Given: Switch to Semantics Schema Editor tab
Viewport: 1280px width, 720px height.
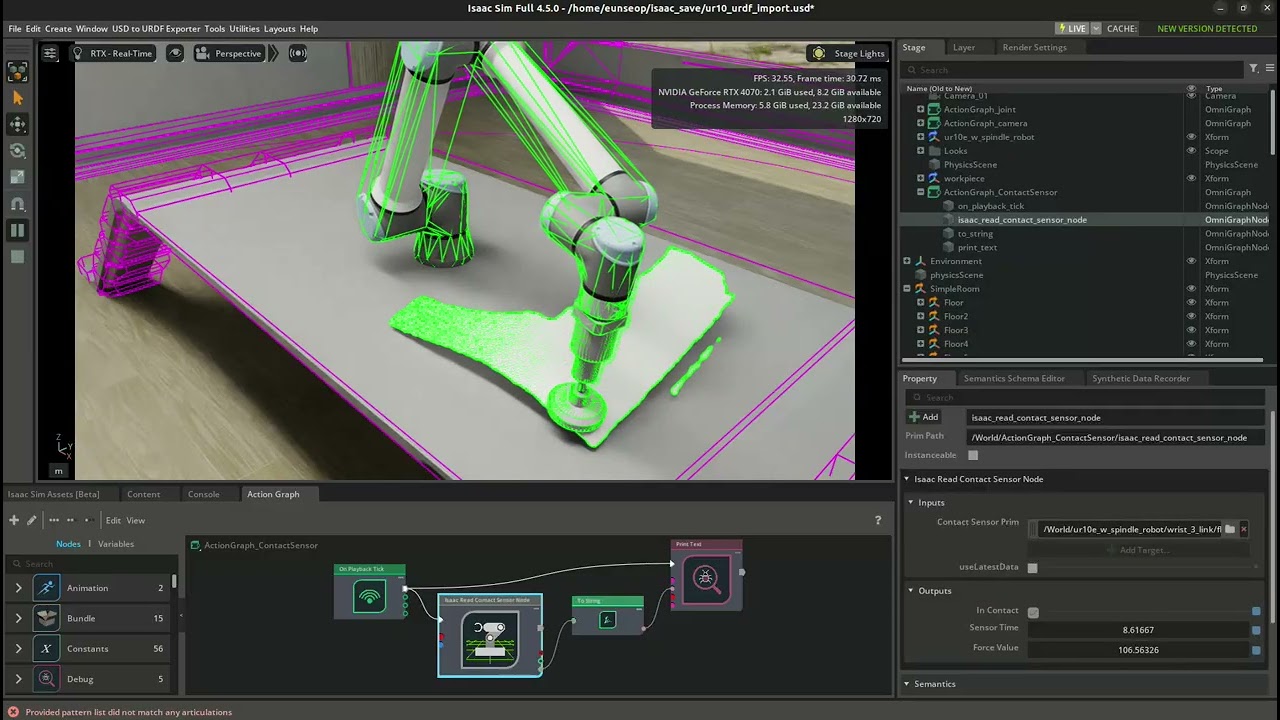Looking at the screenshot, I should click(x=1014, y=378).
